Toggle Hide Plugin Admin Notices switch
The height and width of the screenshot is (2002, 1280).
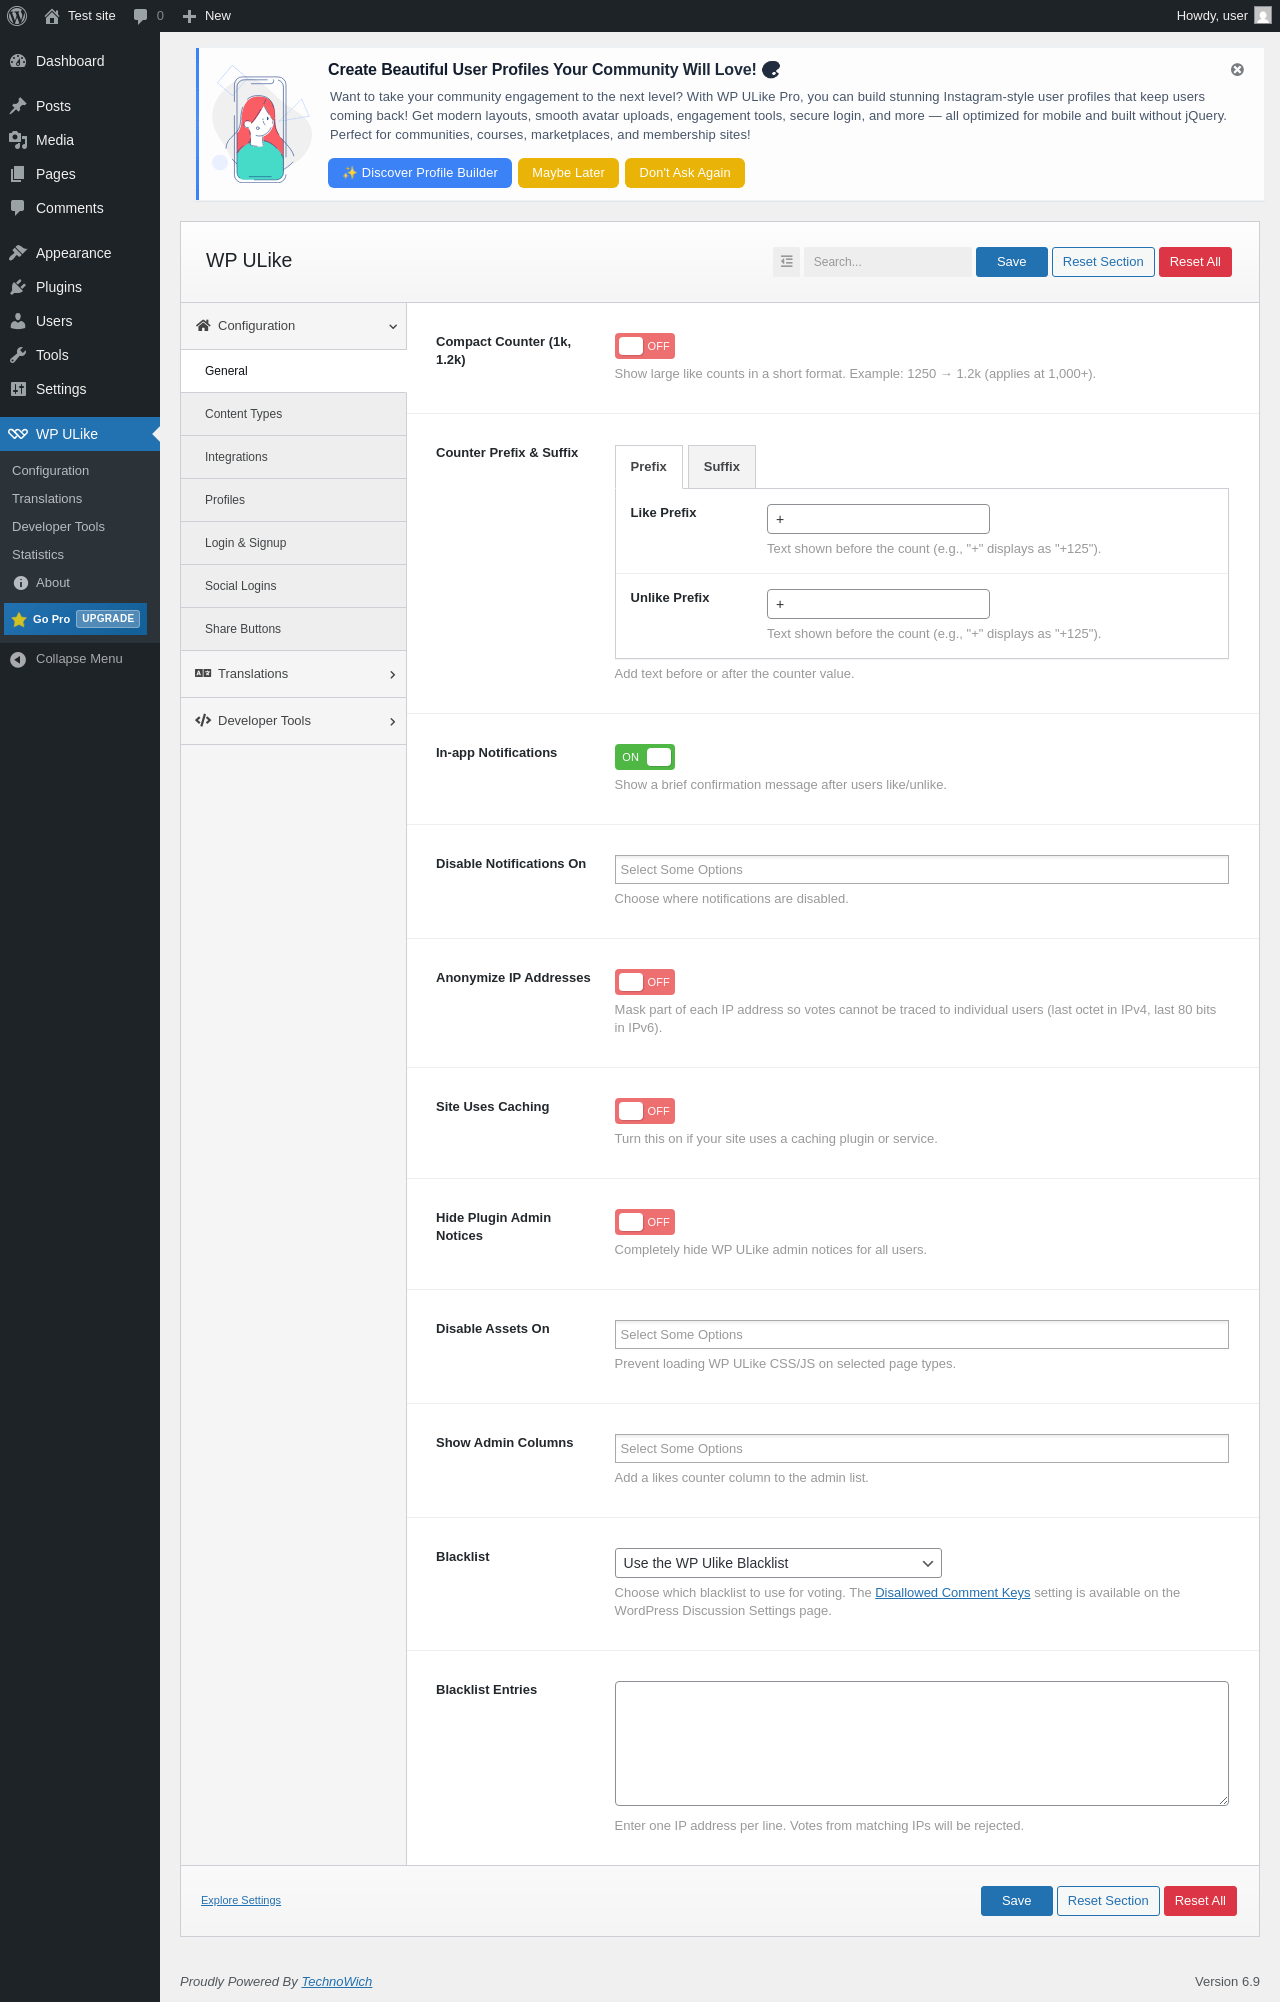pos(645,1222)
